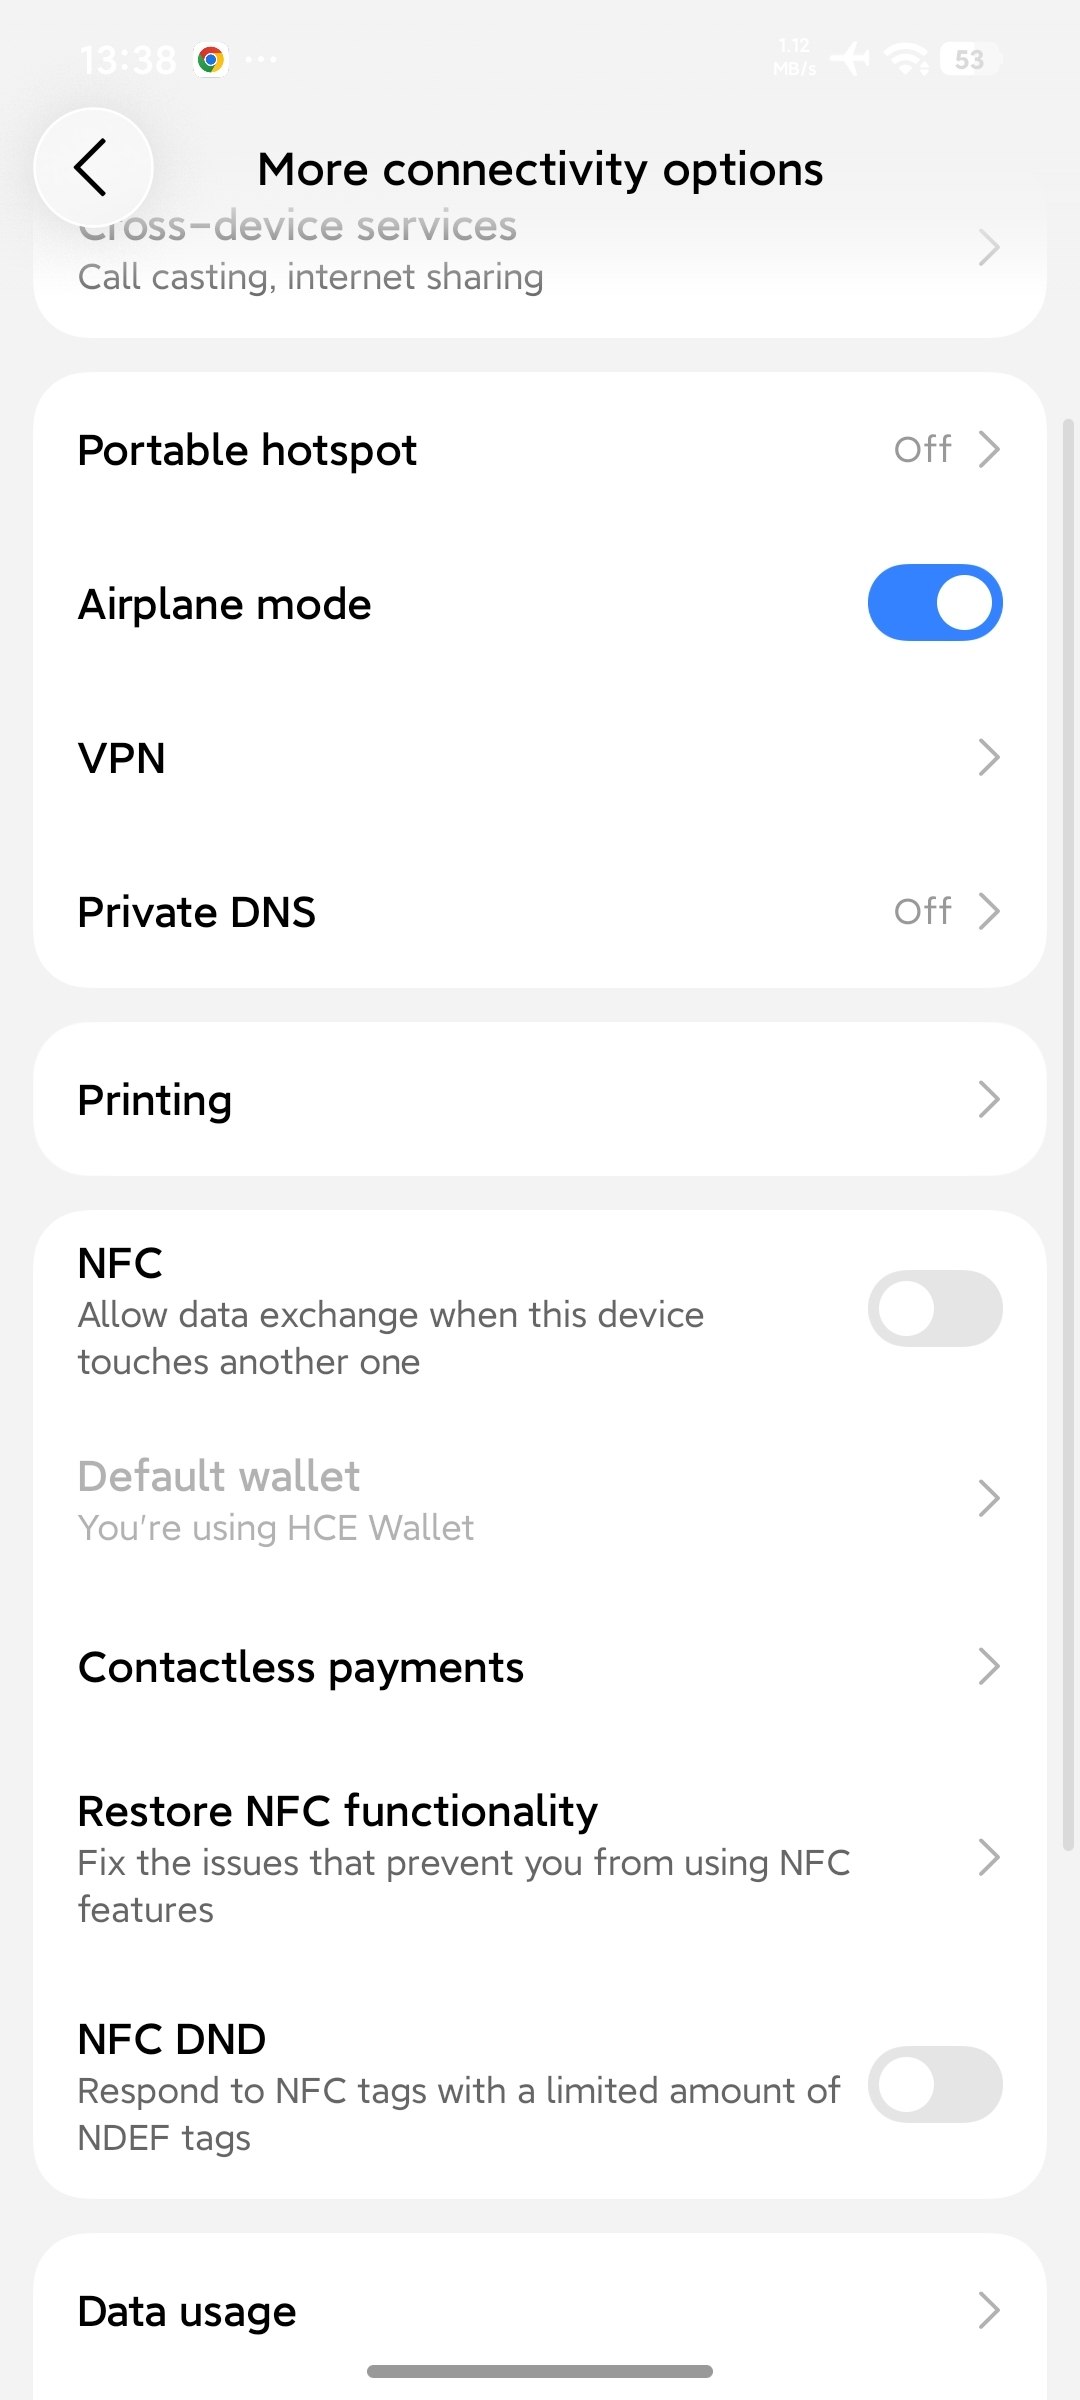Tap the airplane mode status bar icon
The image size is (1080, 2400).
[850, 59]
